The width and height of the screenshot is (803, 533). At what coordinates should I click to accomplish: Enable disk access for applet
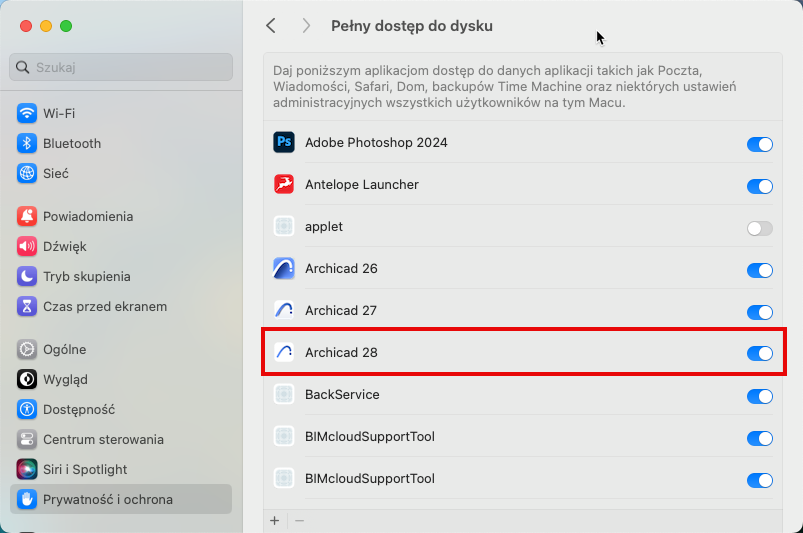[x=759, y=228]
